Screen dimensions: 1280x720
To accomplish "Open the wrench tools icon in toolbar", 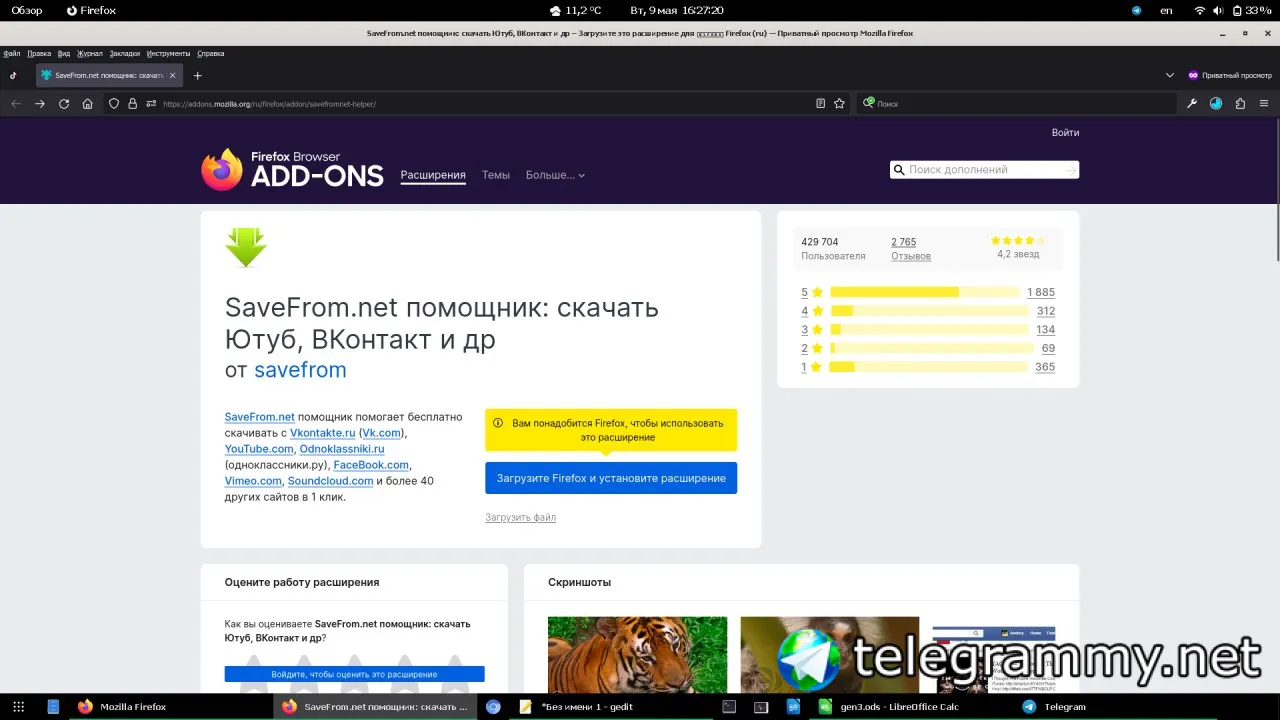I will [x=1192, y=104].
